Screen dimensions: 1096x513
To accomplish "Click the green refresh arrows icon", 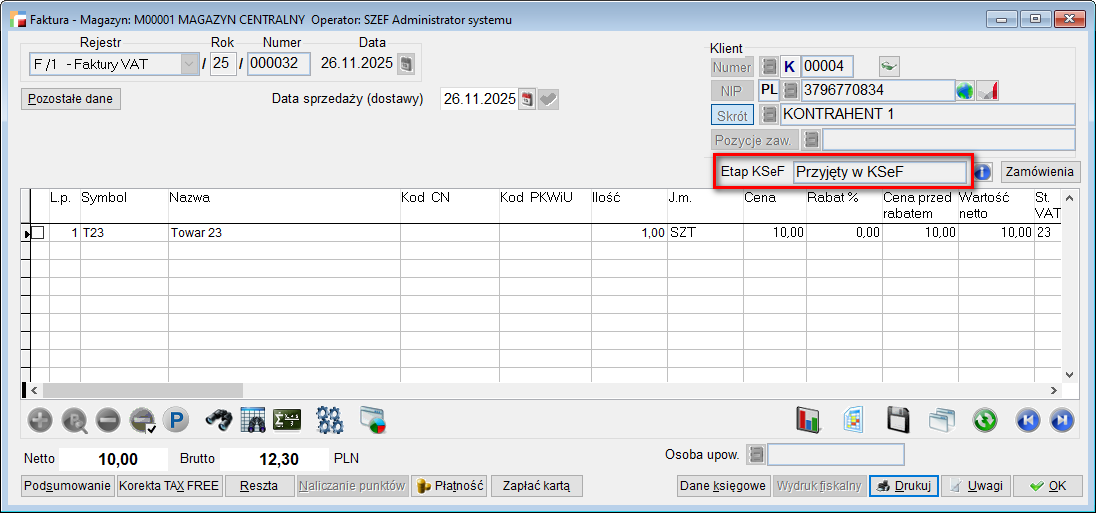I will pyautogui.click(x=984, y=420).
